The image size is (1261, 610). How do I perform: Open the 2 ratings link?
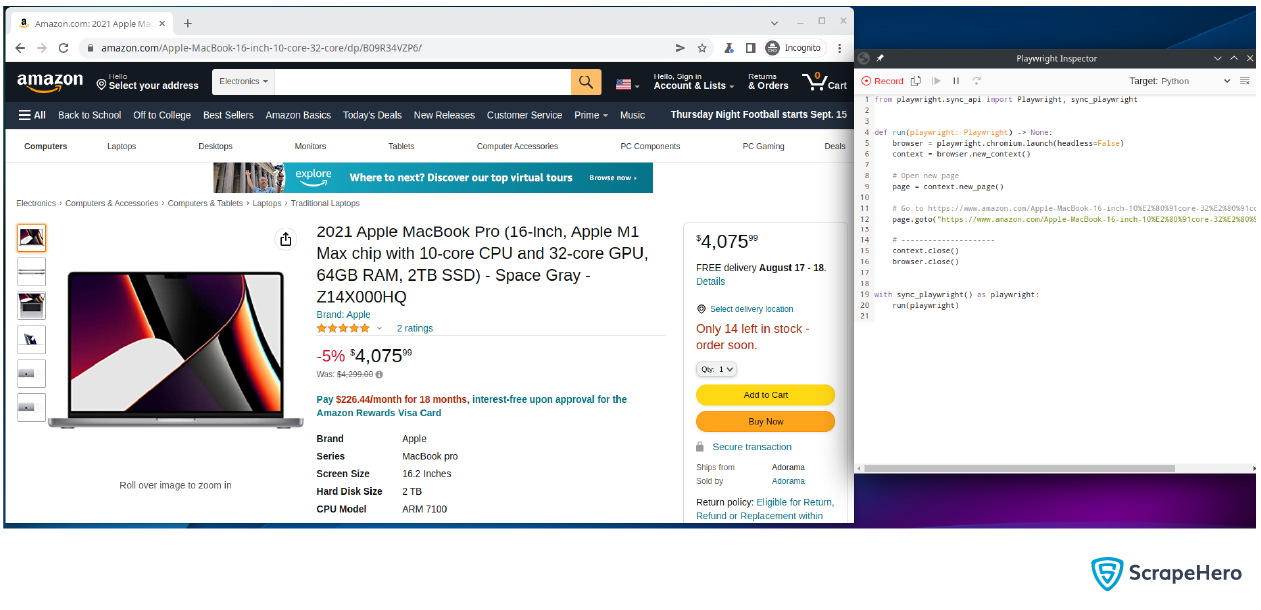point(415,328)
